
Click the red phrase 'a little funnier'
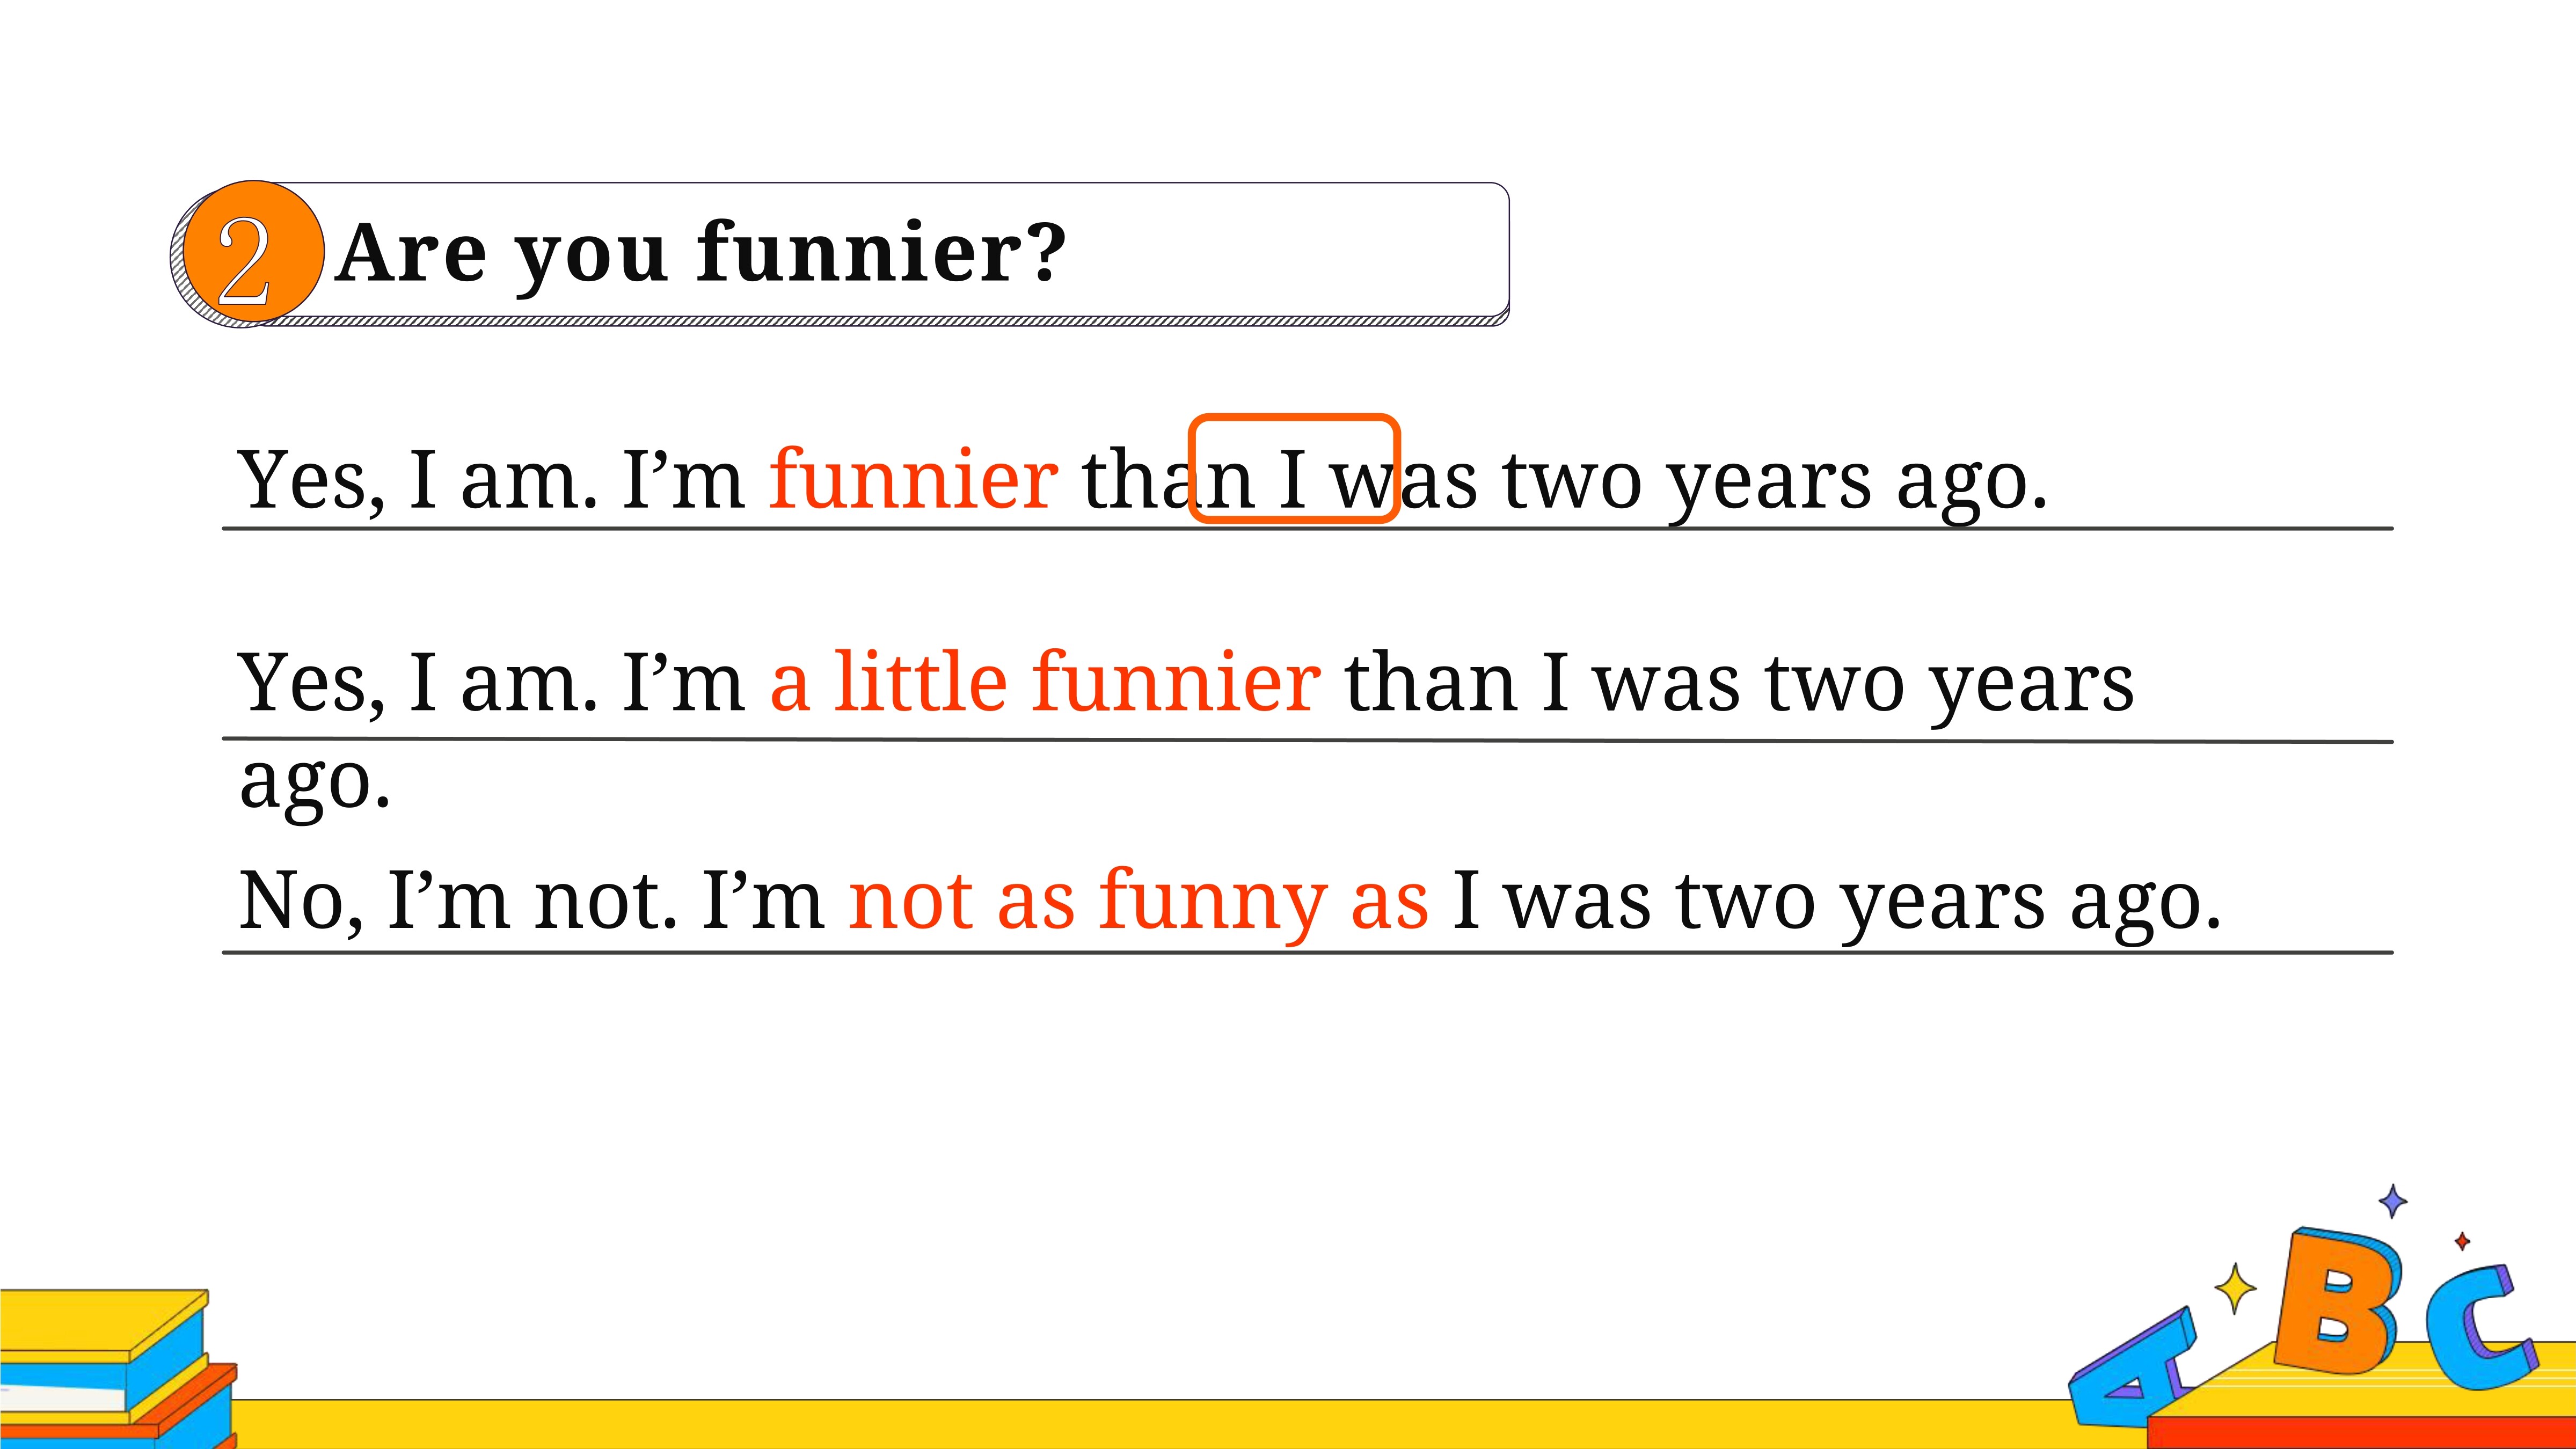1045,682
